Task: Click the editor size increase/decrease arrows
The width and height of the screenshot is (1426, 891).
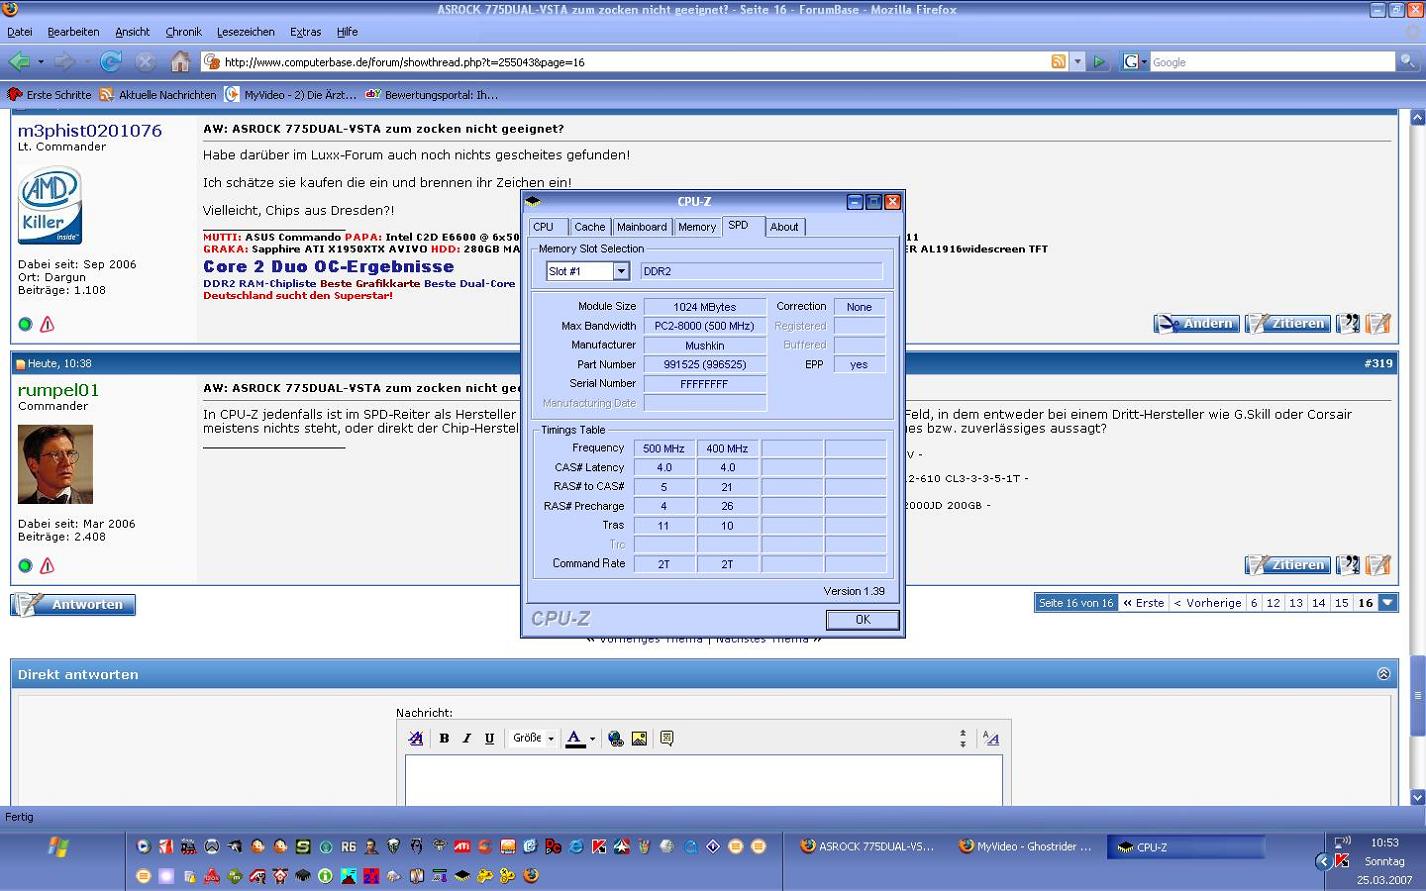Action: (x=963, y=739)
